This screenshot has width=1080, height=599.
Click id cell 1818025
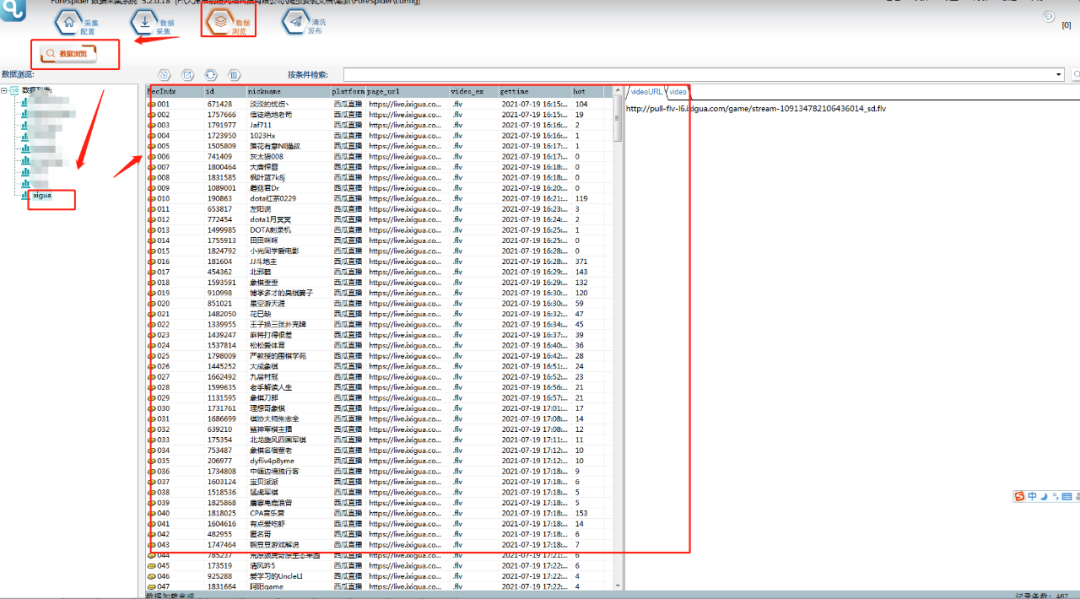222,514
